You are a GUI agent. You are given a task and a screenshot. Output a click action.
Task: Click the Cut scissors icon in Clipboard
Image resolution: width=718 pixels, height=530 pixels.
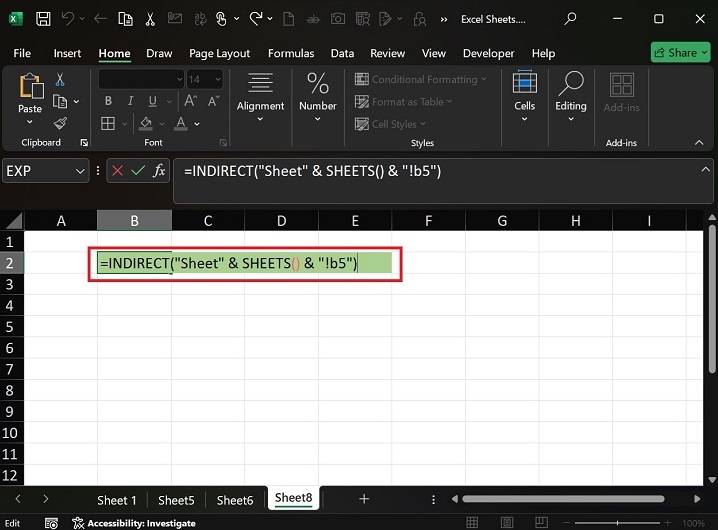pos(60,80)
